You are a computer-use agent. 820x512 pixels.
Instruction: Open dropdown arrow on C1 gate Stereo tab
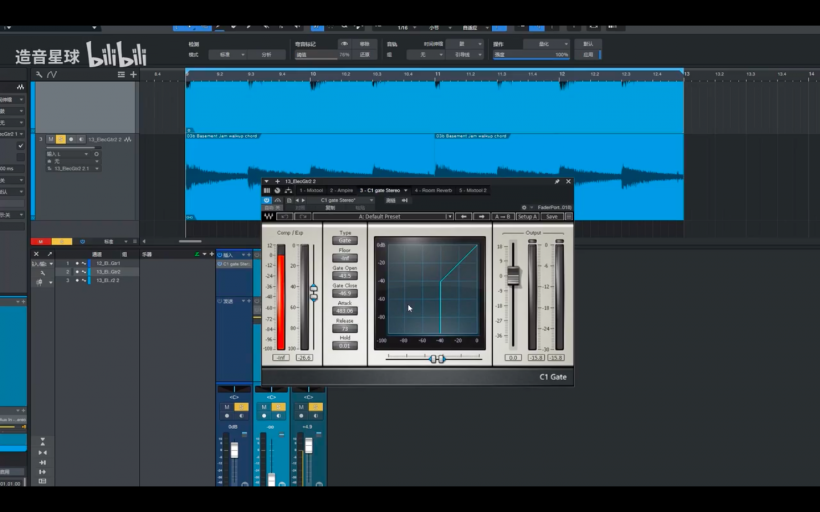pos(405,190)
